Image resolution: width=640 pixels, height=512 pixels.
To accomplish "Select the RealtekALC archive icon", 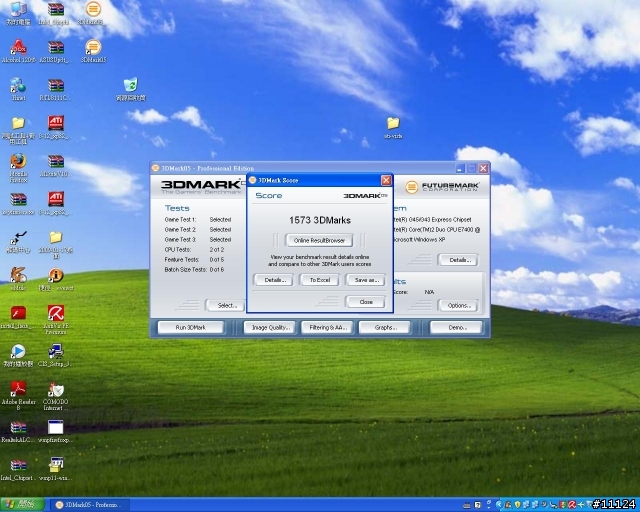I will pyautogui.click(x=18, y=432).
